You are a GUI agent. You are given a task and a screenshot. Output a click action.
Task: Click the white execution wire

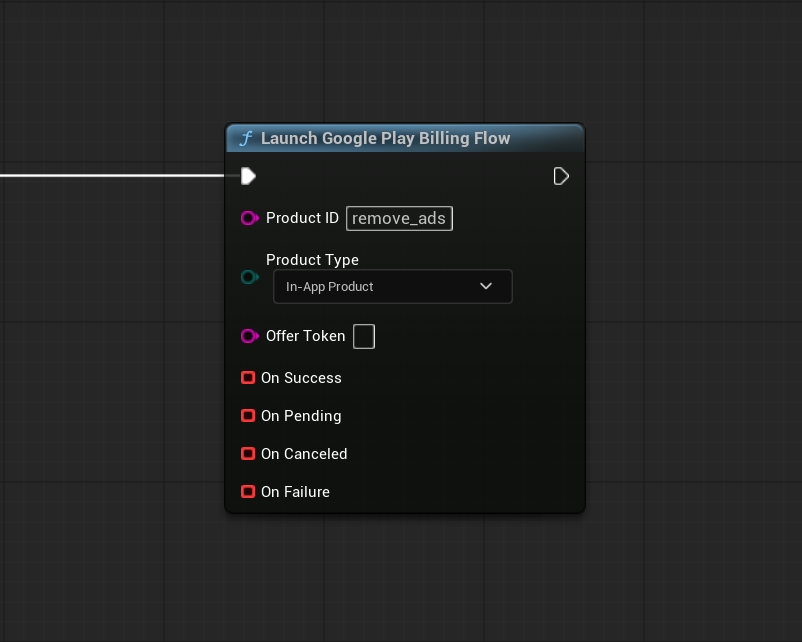coord(113,176)
